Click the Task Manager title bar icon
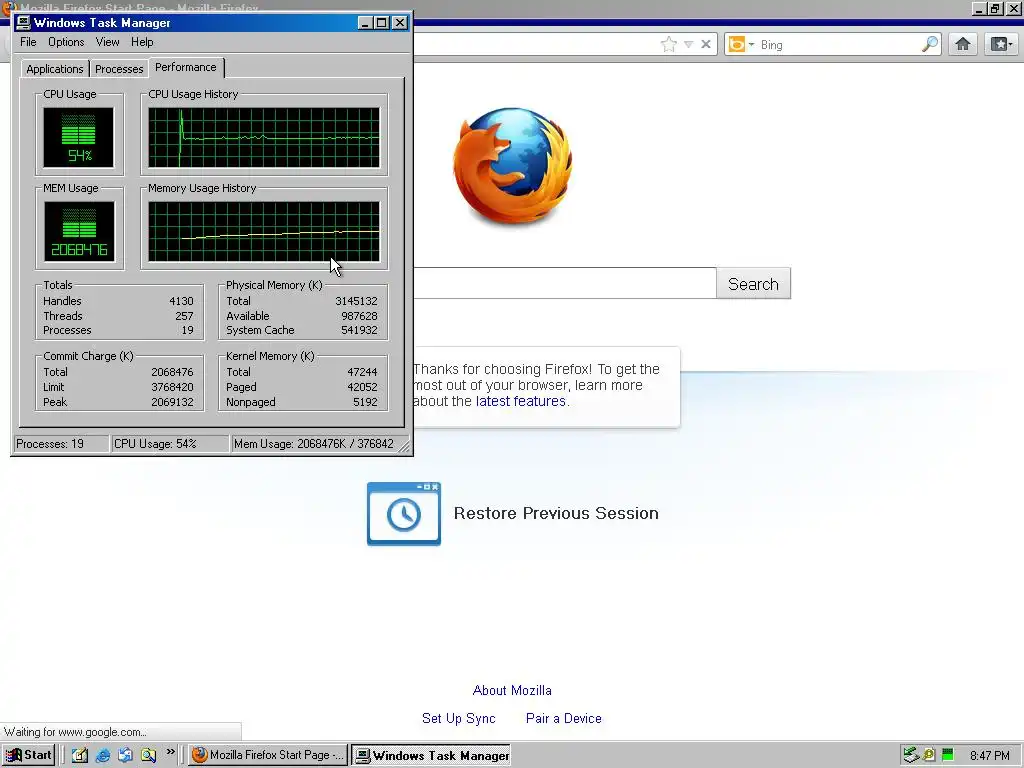1024x768 pixels. (x=23, y=23)
